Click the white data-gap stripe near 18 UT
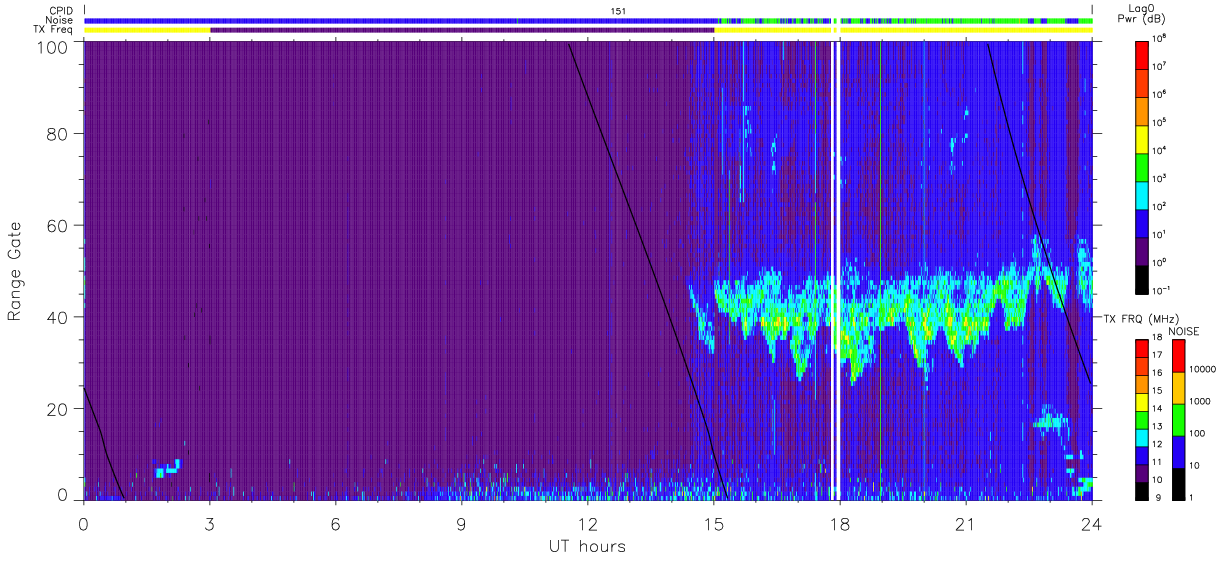Viewport: 1228px width, 567px height. point(837,270)
